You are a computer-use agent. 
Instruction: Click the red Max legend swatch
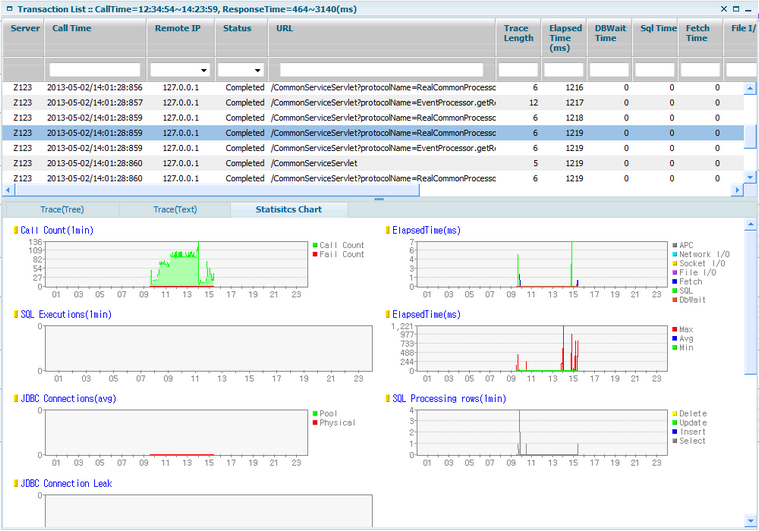pos(675,330)
